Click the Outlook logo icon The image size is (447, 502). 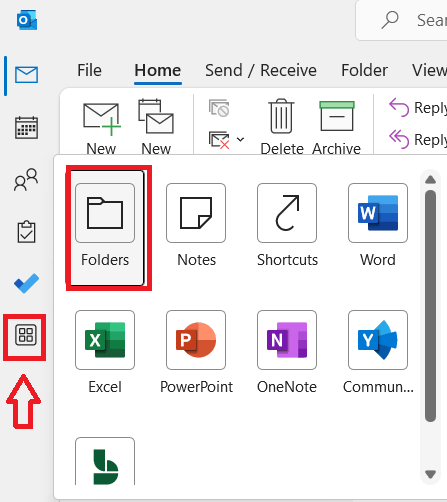27,20
